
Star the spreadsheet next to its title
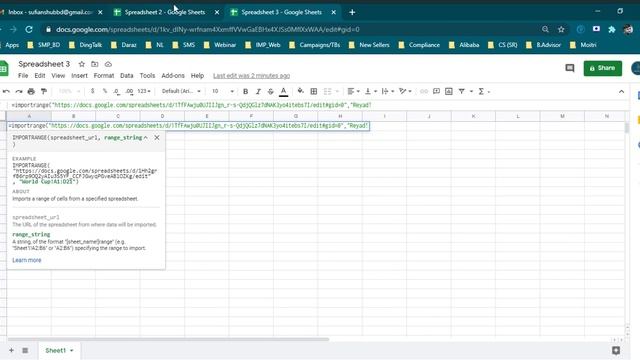tap(82, 64)
